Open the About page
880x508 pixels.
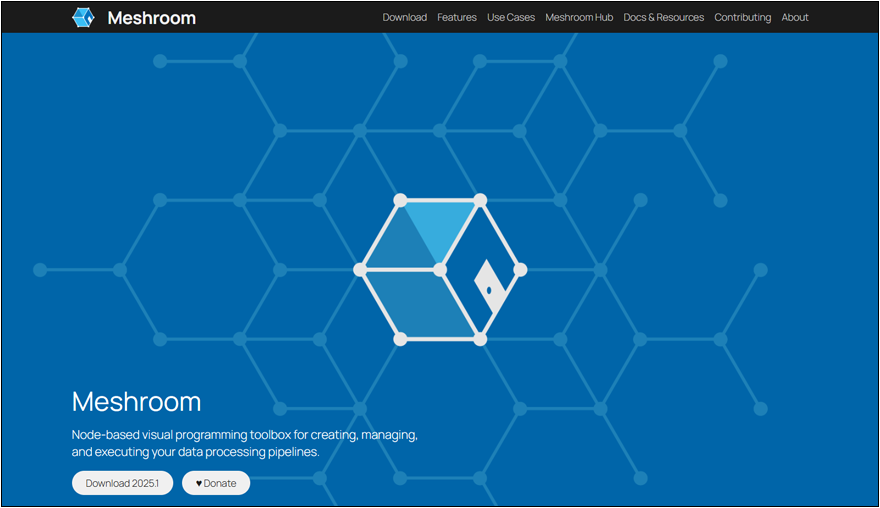(x=795, y=17)
